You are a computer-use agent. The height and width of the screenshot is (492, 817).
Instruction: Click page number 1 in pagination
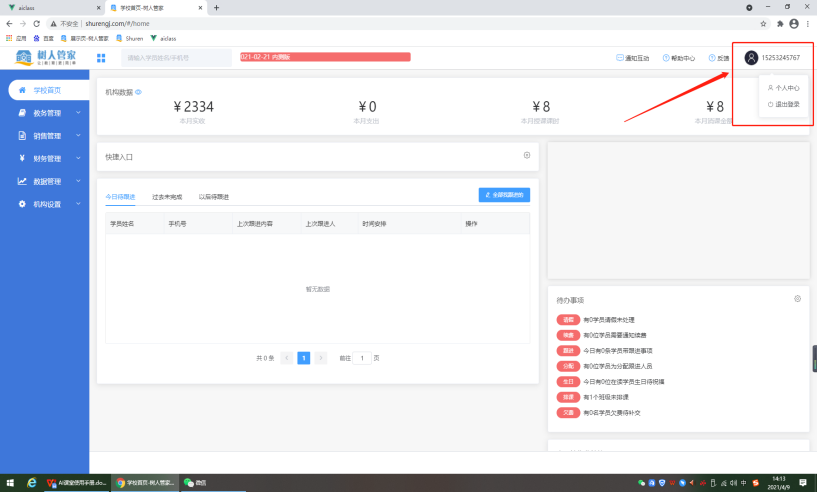(304, 358)
